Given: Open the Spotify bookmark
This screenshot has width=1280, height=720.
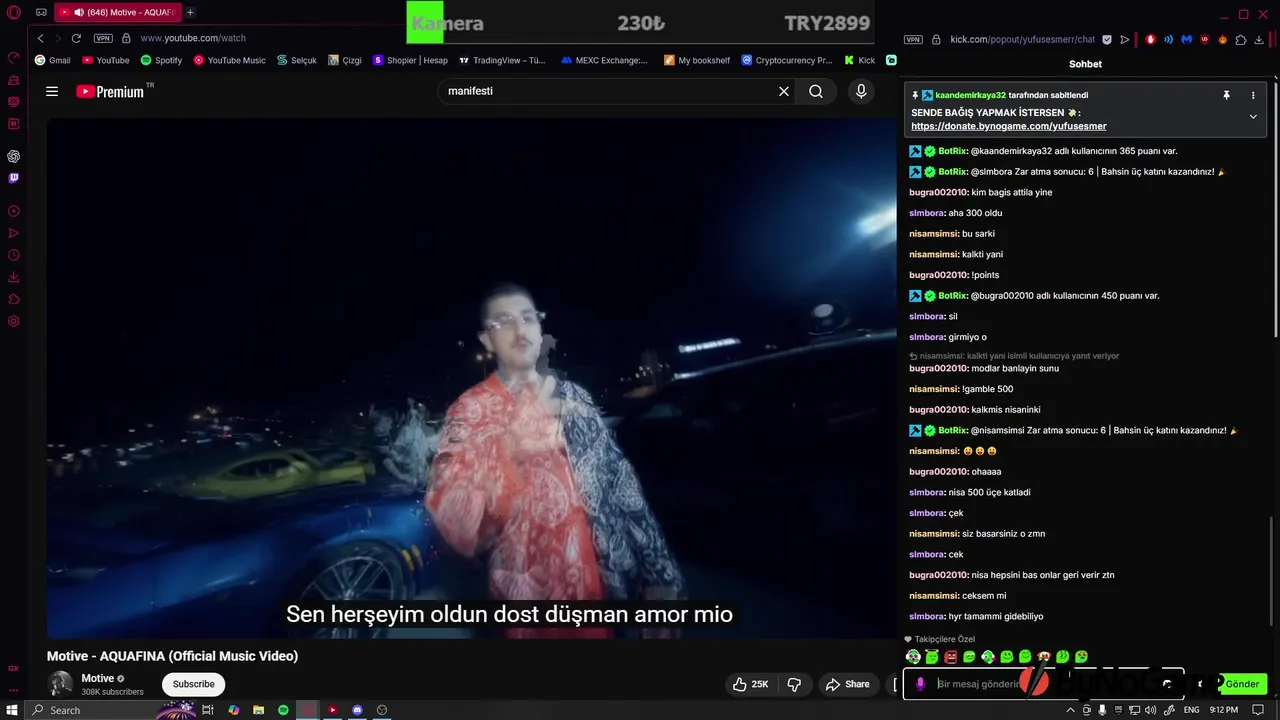Looking at the screenshot, I should tap(161, 60).
